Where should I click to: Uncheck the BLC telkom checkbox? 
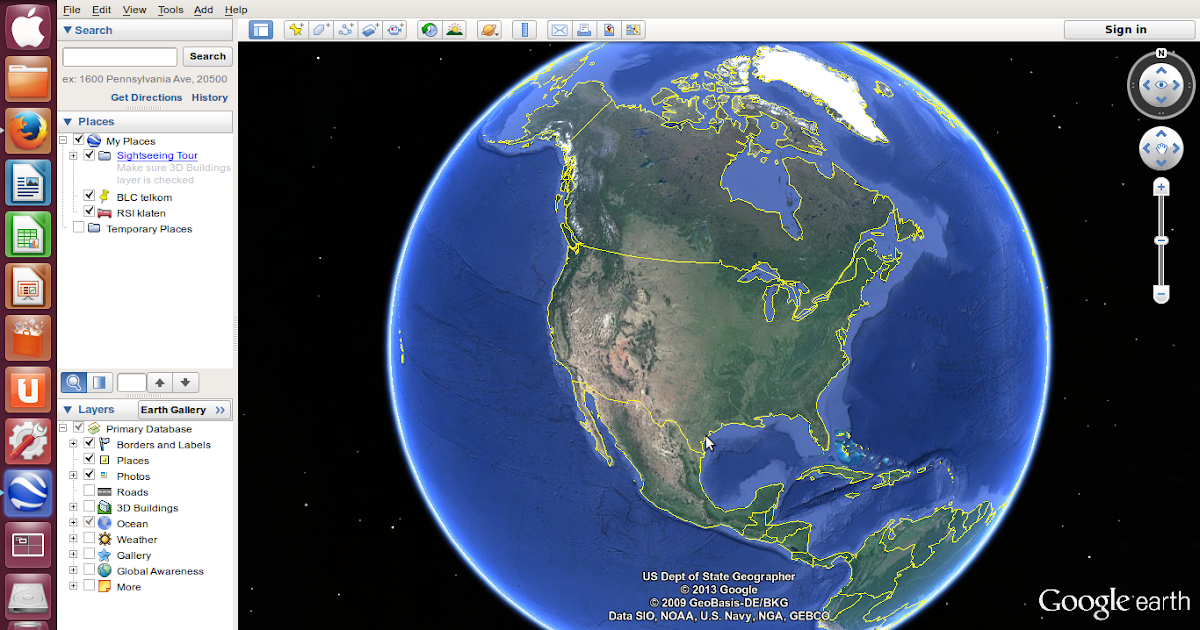coord(90,196)
